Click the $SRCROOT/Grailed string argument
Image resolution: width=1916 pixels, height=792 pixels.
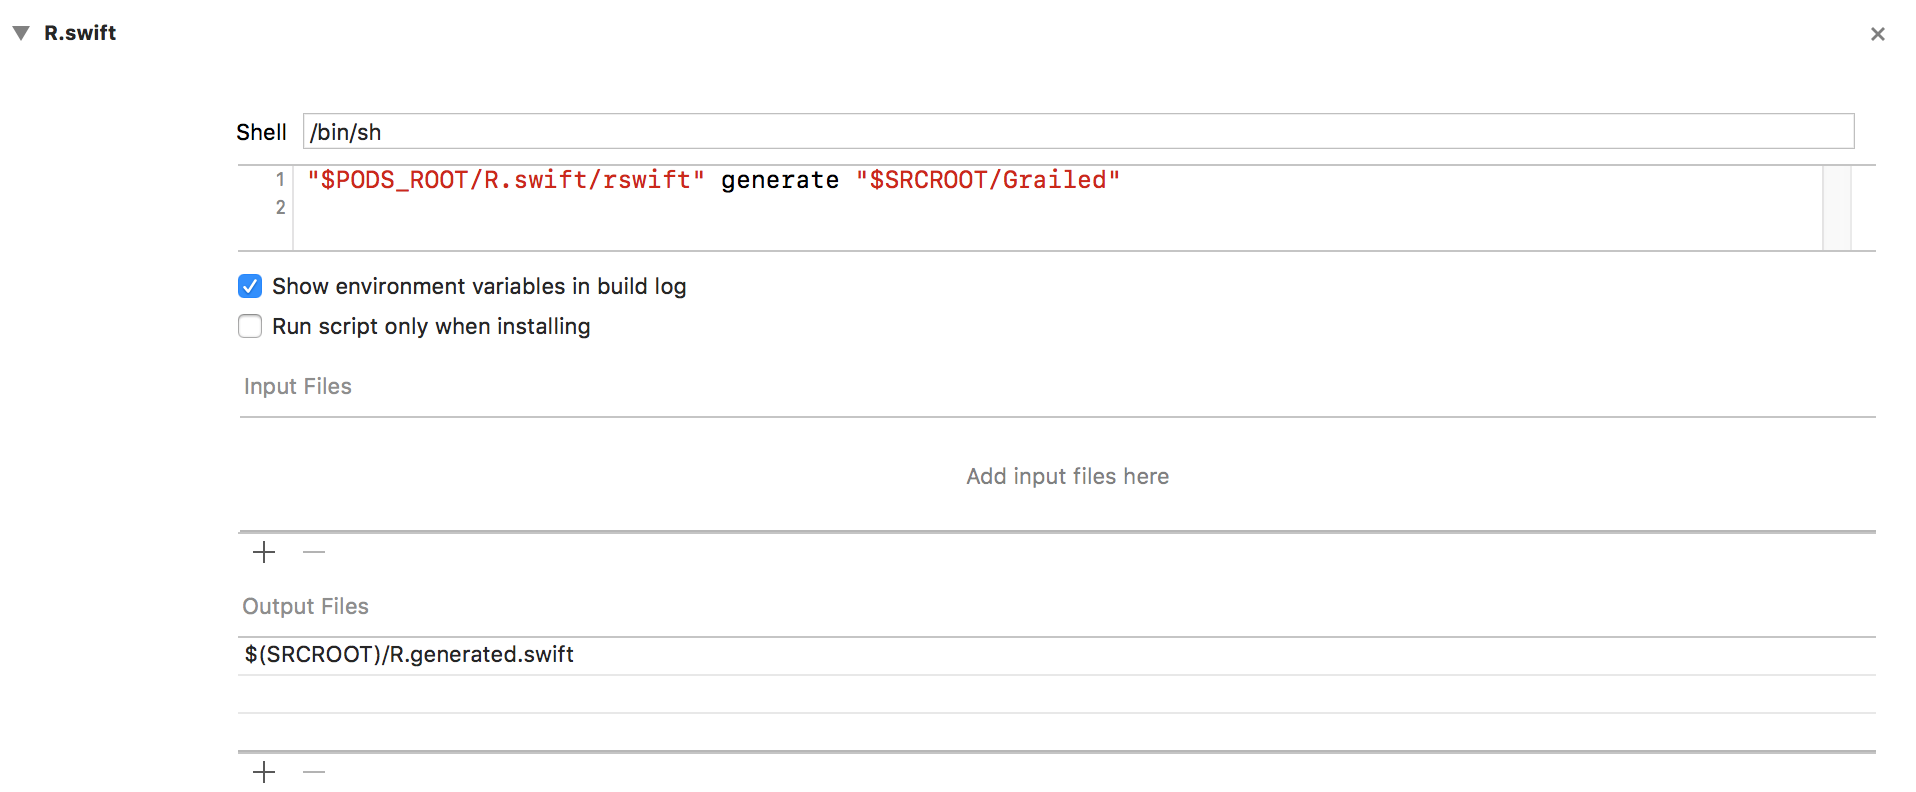click(x=988, y=180)
